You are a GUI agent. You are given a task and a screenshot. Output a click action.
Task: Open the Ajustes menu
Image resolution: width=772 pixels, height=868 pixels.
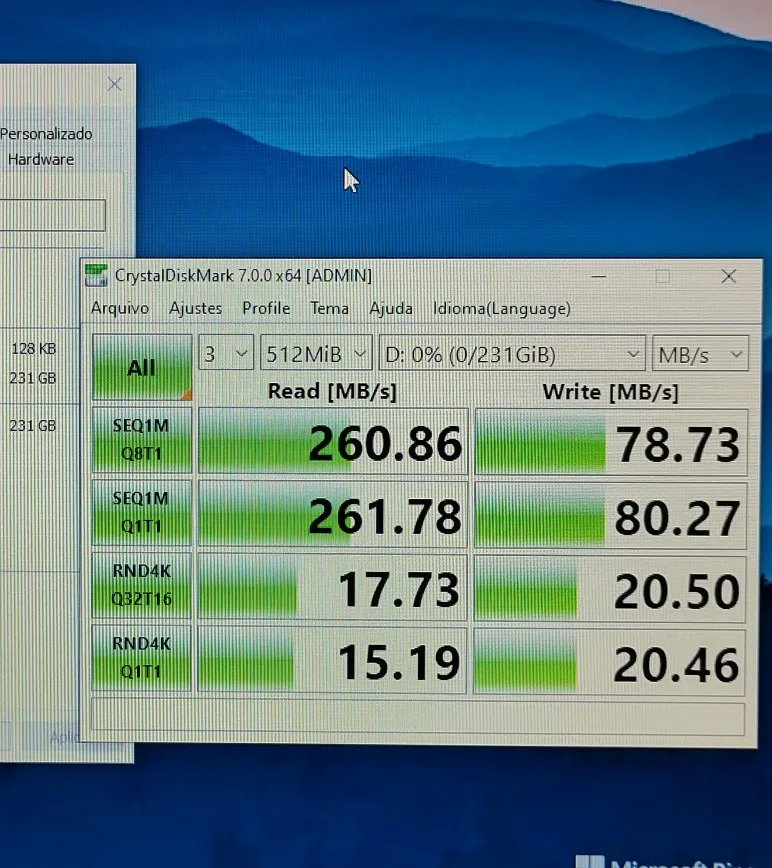(195, 308)
